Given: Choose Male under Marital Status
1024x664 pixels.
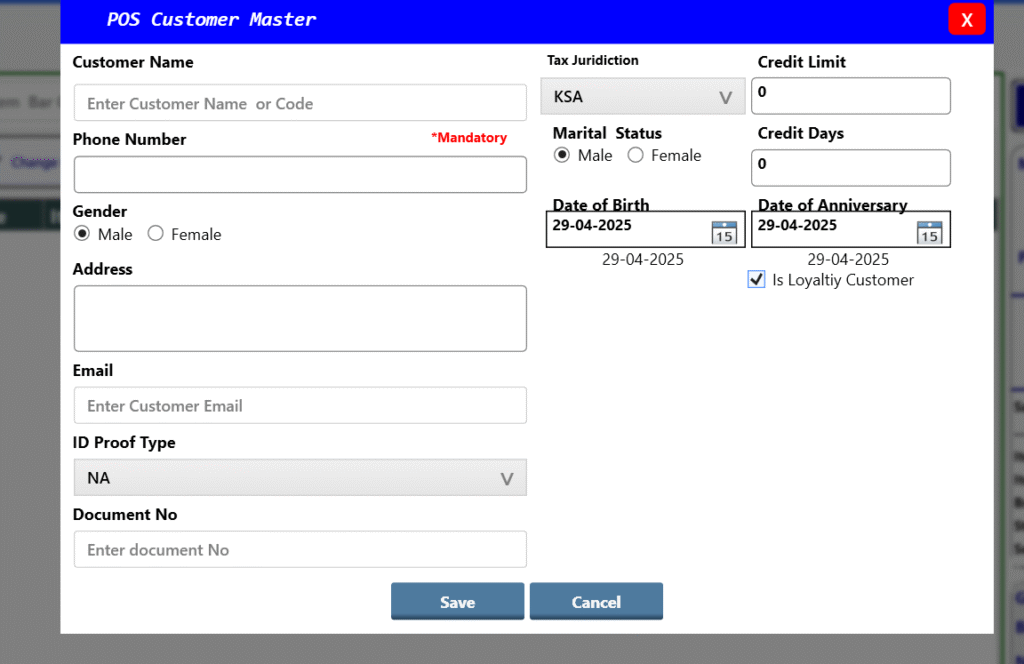Looking at the screenshot, I should click(x=563, y=155).
